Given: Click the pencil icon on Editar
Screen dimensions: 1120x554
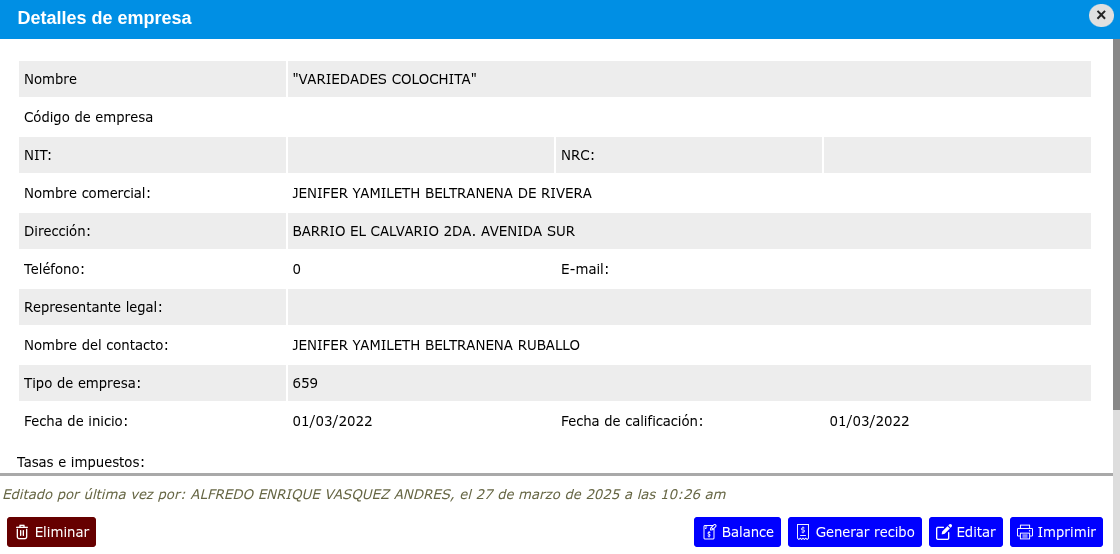Looking at the screenshot, I should pyautogui.click(x=944, y=532).
